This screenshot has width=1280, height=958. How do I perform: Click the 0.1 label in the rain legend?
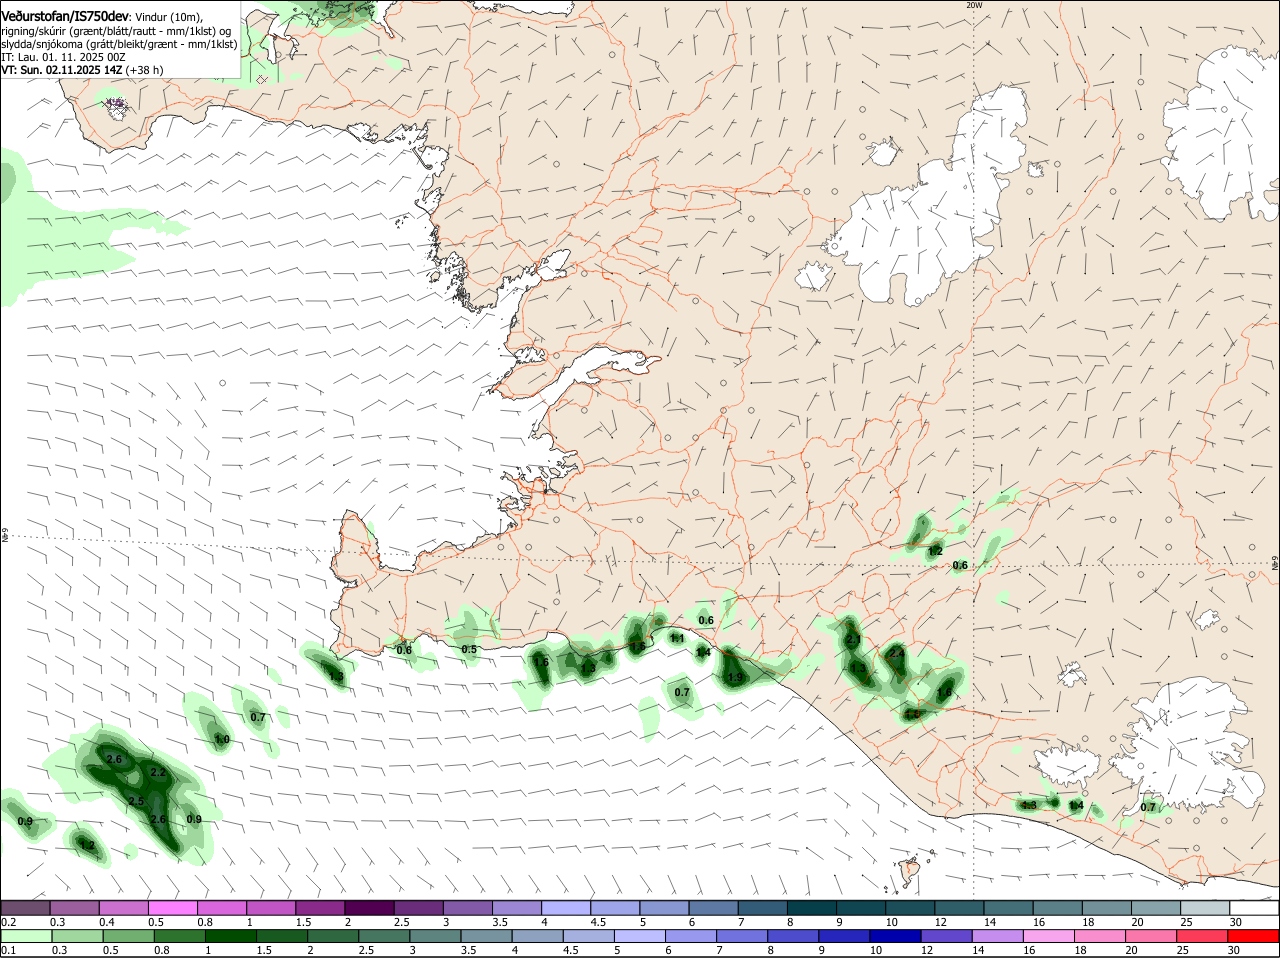[x=8, y=950]
